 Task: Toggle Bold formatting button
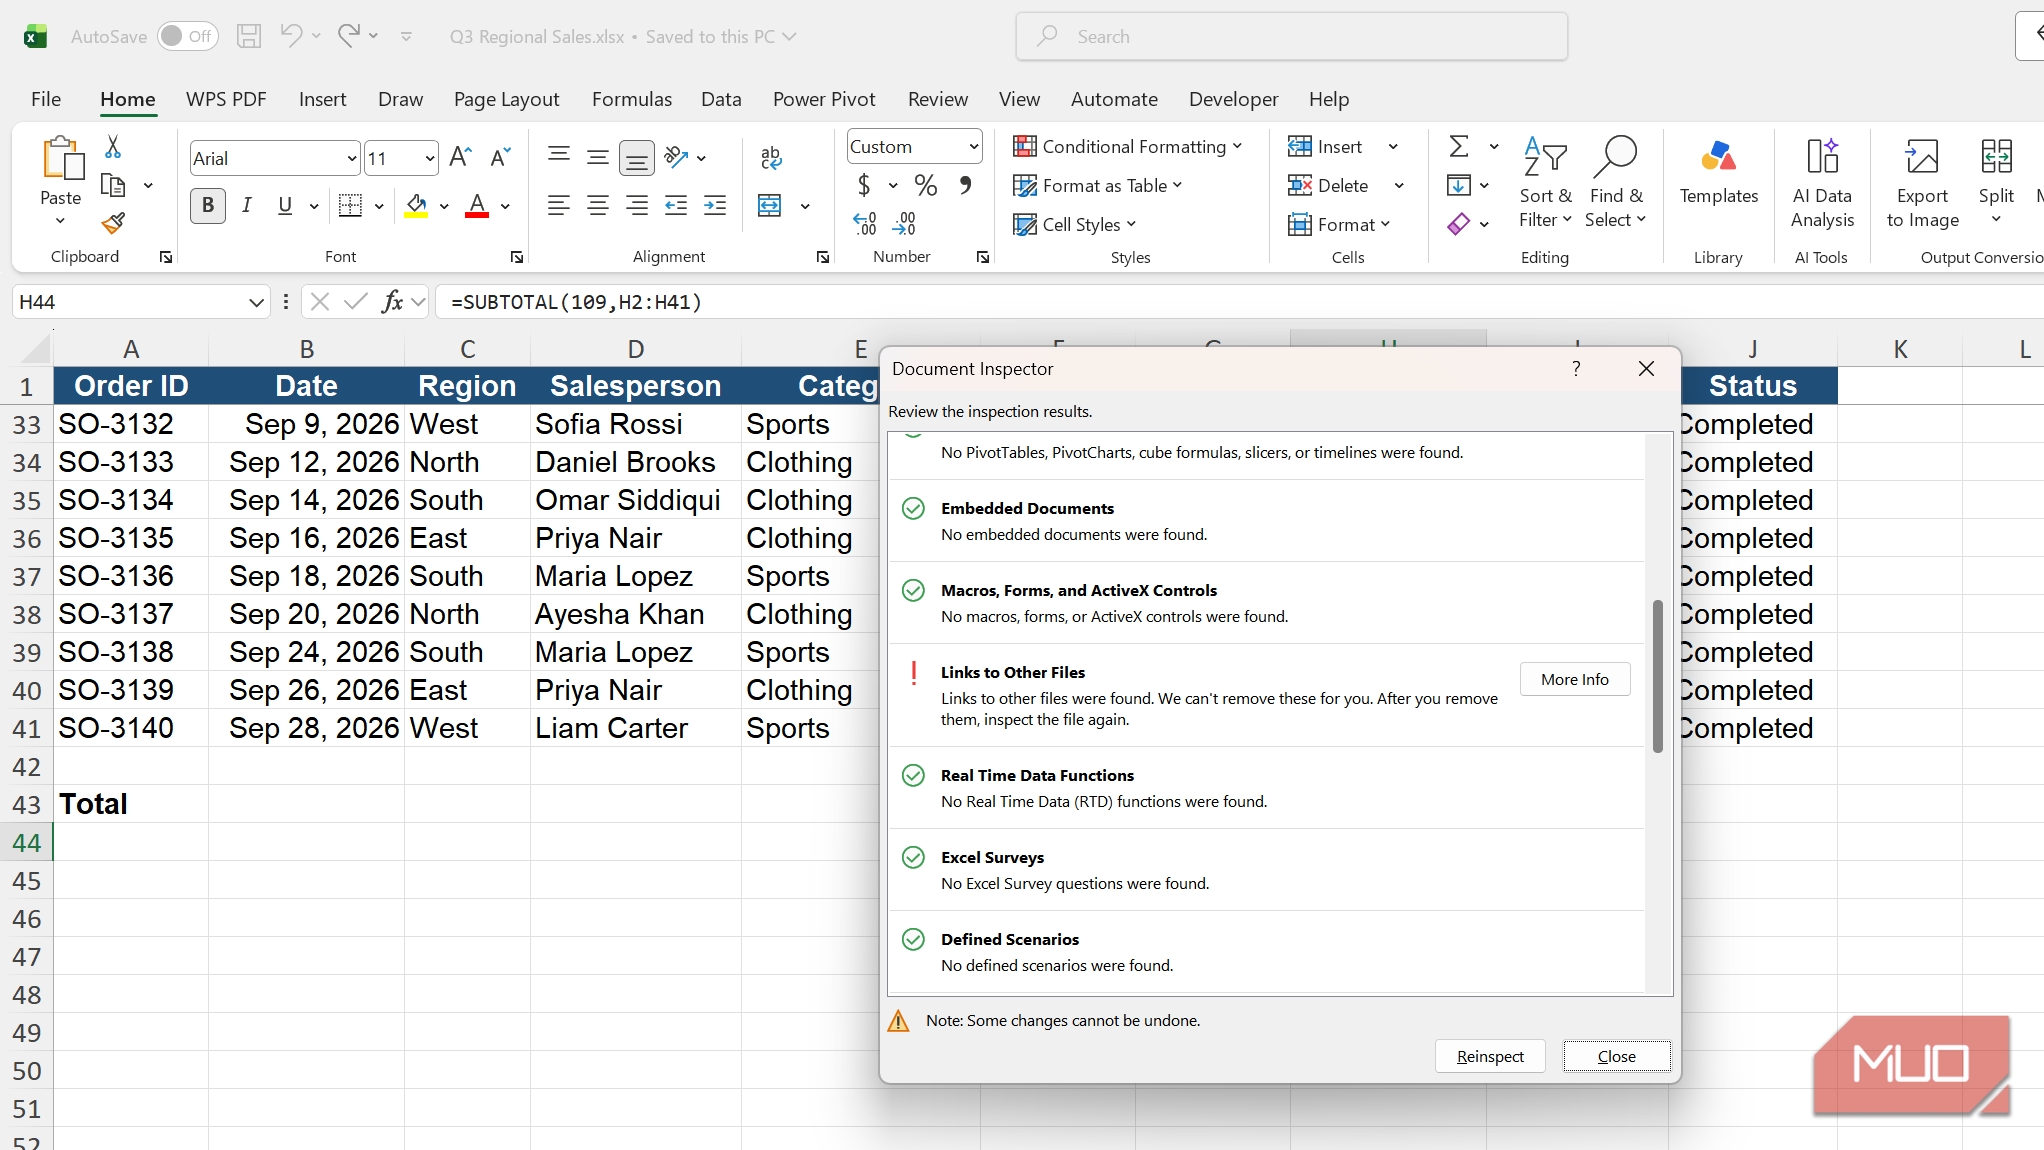208,206
